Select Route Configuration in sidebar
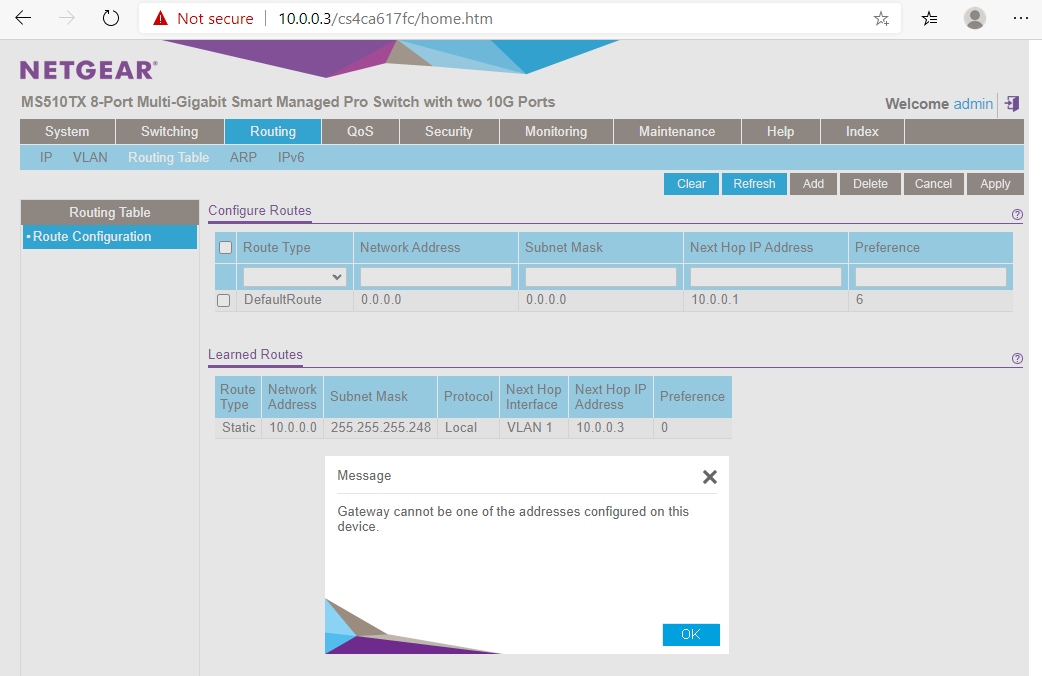Image resolution: width=1042 pixels, height=676 pixels. tap(110, 237)
